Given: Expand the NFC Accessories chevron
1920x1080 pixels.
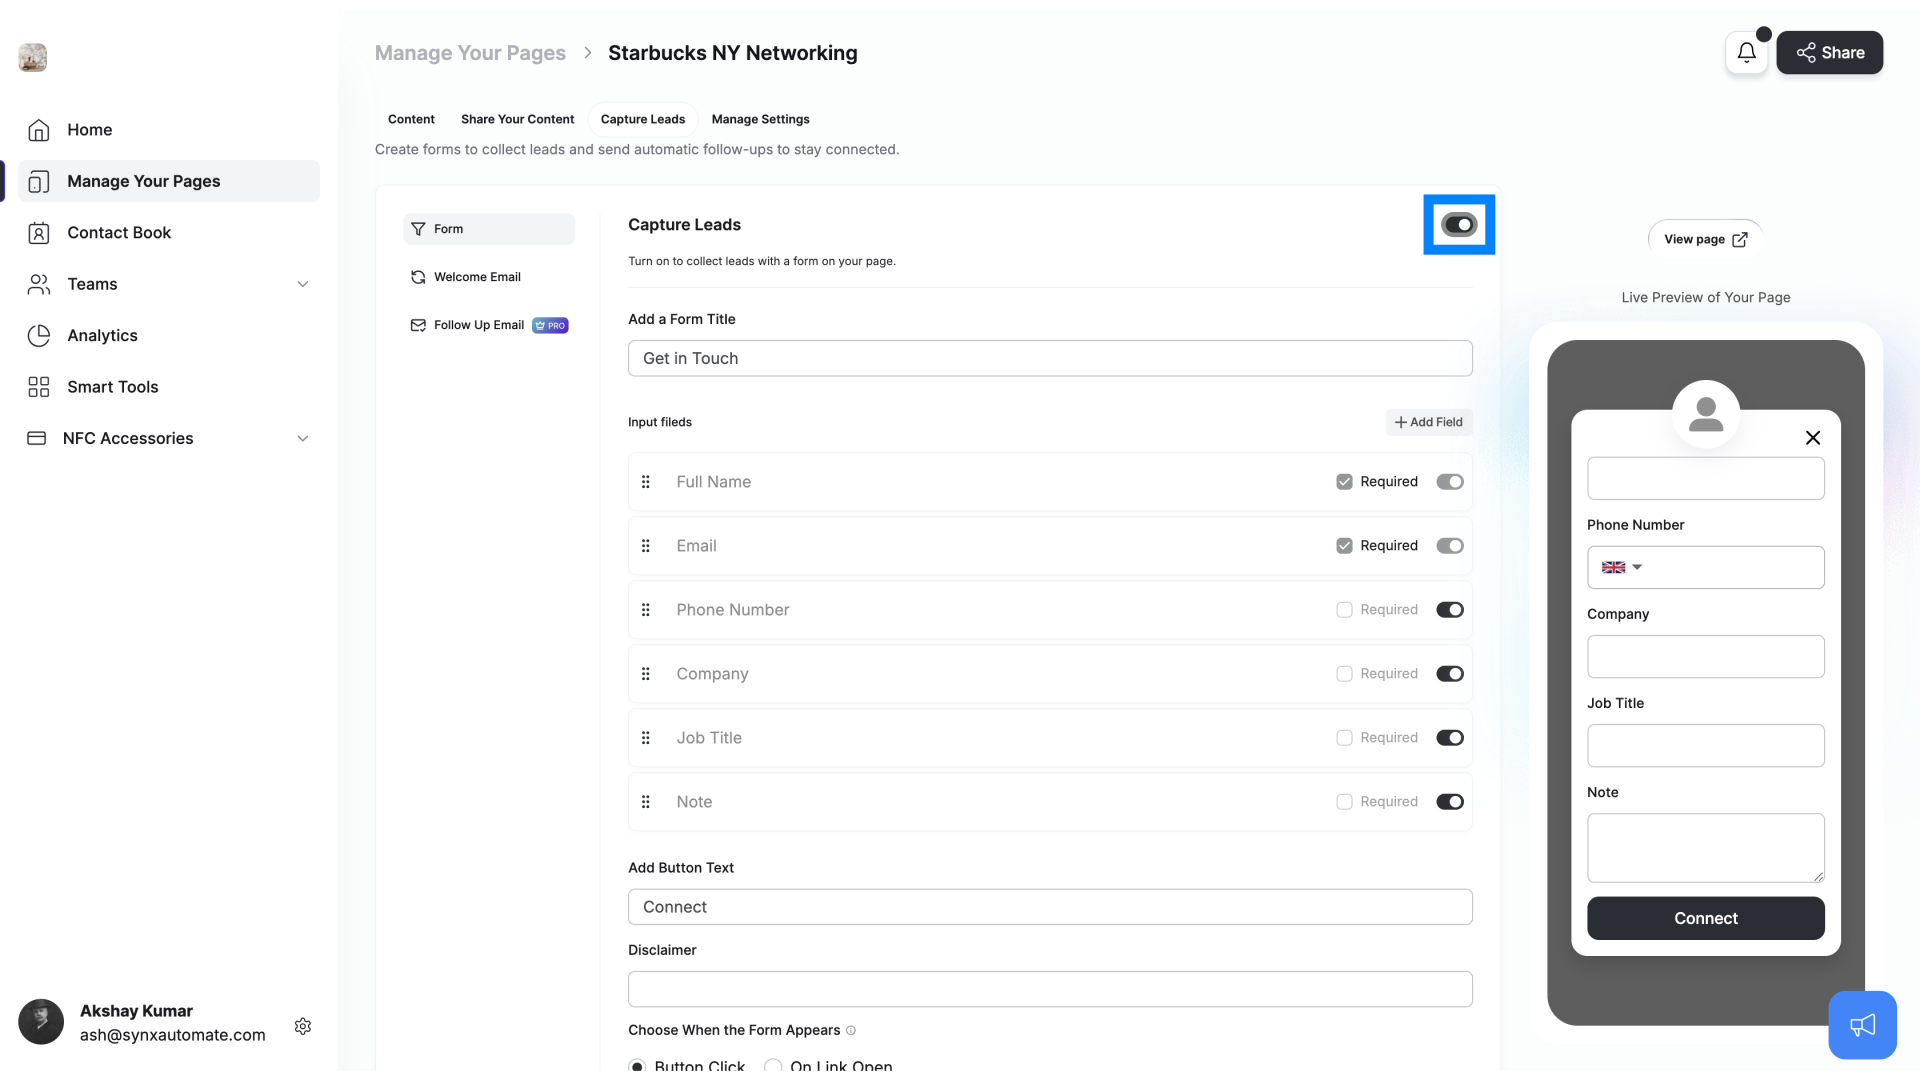Looking at the screenshot, I should [302, 439].
